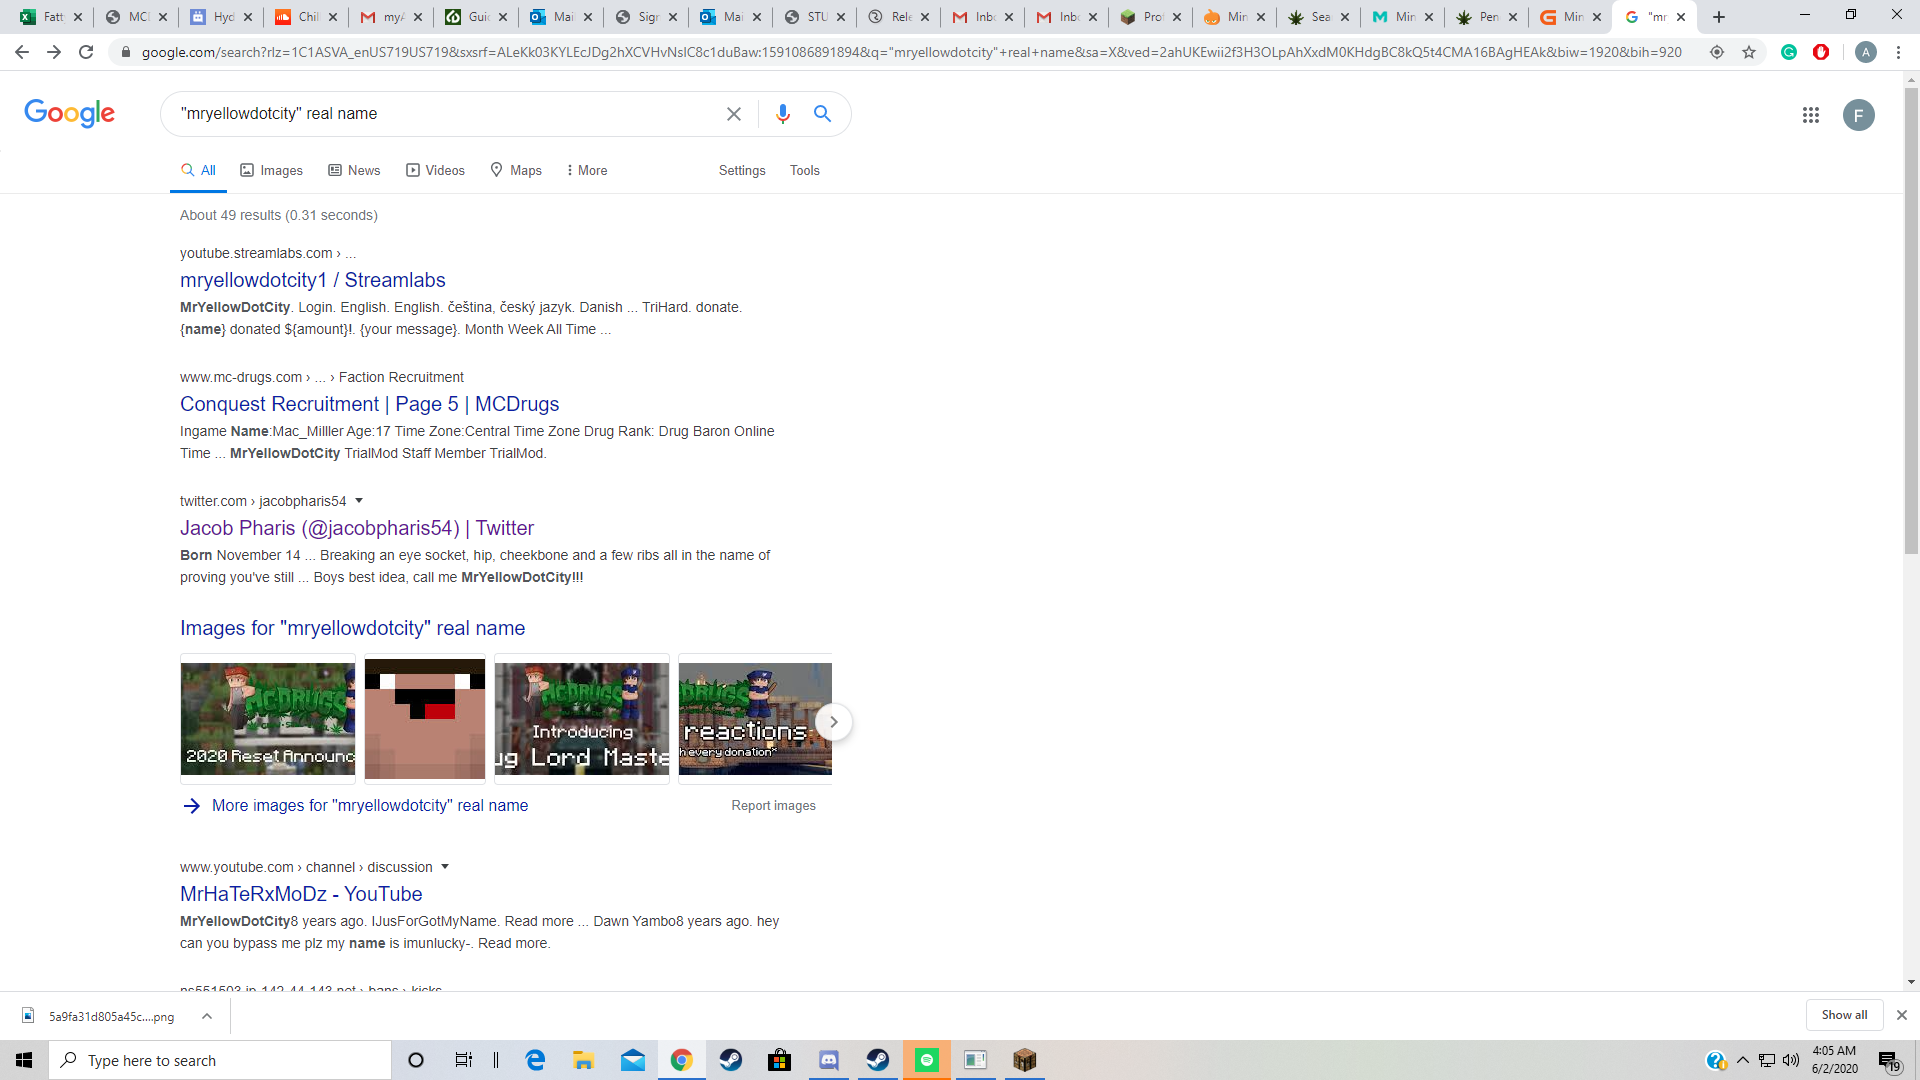1920x1080 pixels.
Task: Switch to the Images tab
Action: [271, 171]
